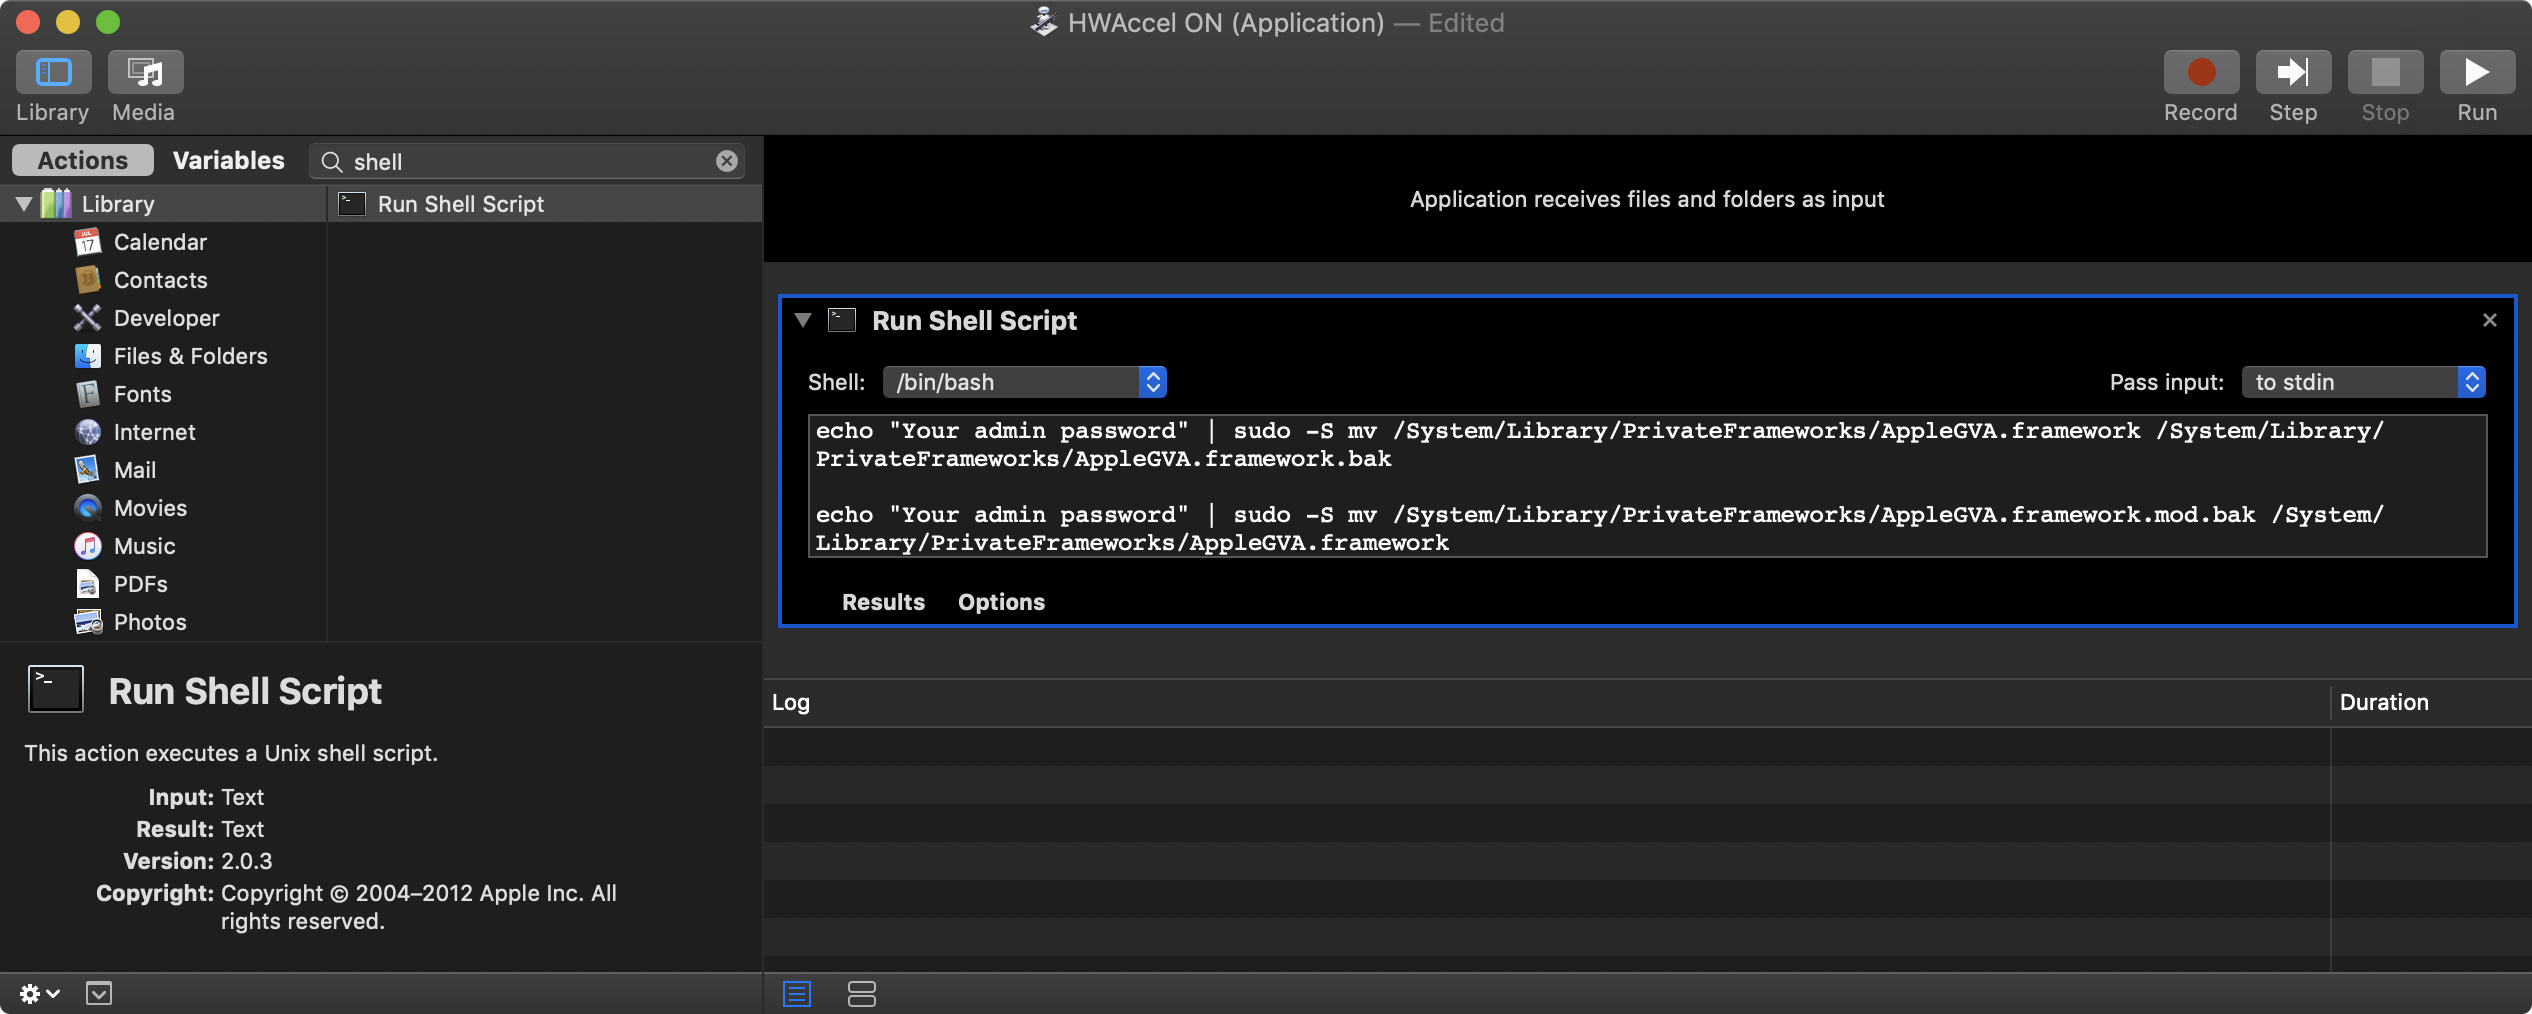The height and width of the screenshot is (1014, 2532).
Task: Select the Fonts category
Action: [142, 394]
